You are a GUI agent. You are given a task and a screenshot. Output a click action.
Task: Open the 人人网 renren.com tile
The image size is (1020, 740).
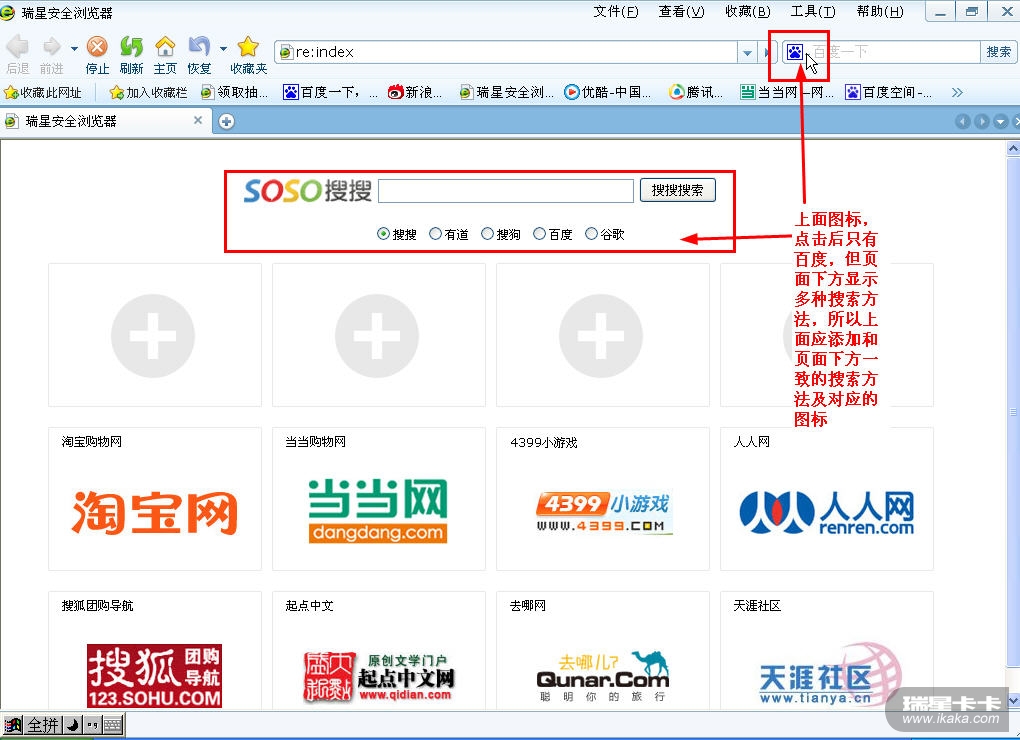tap(827, 499)
